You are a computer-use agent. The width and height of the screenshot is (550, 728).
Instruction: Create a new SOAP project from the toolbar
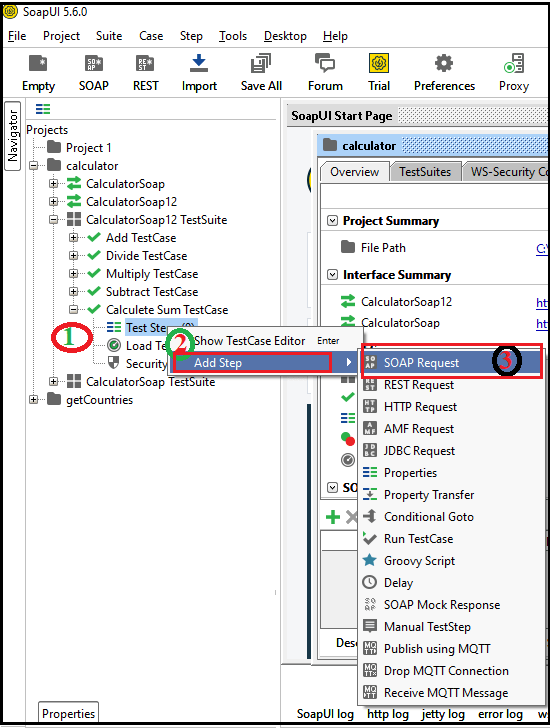94,63
